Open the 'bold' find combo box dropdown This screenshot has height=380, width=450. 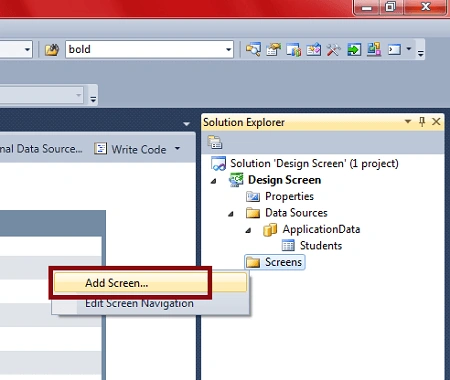[x=228, y=50]
